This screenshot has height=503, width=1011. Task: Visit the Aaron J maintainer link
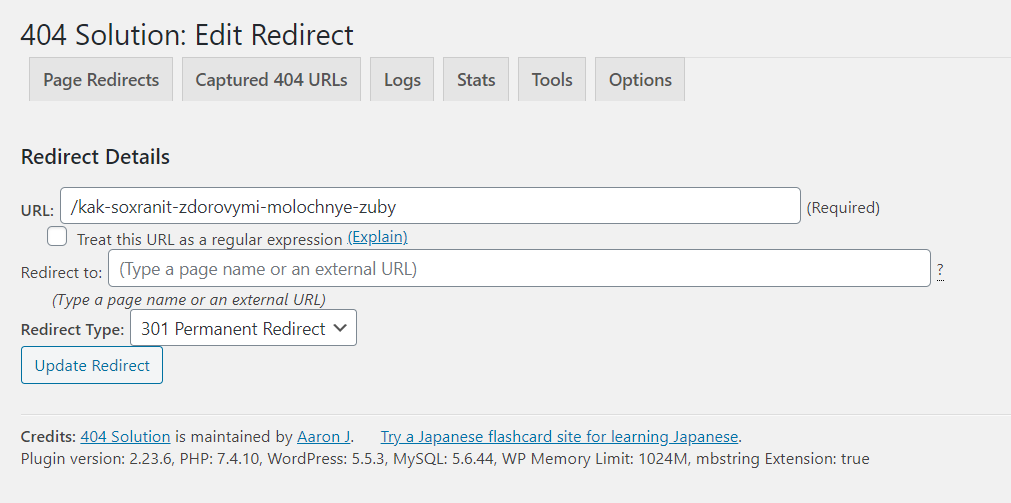pyautogui.click(x=323, y=437)
